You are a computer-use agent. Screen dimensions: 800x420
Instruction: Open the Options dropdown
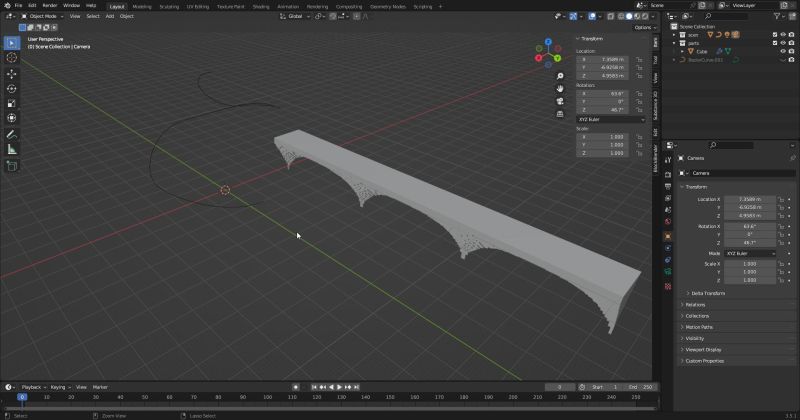click(x=645, y=28)
